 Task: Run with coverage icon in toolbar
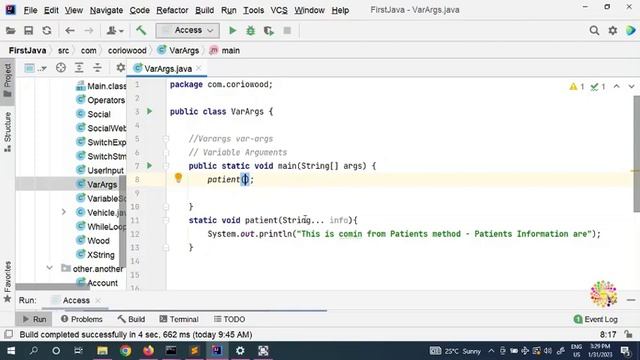tap(269, 31)
